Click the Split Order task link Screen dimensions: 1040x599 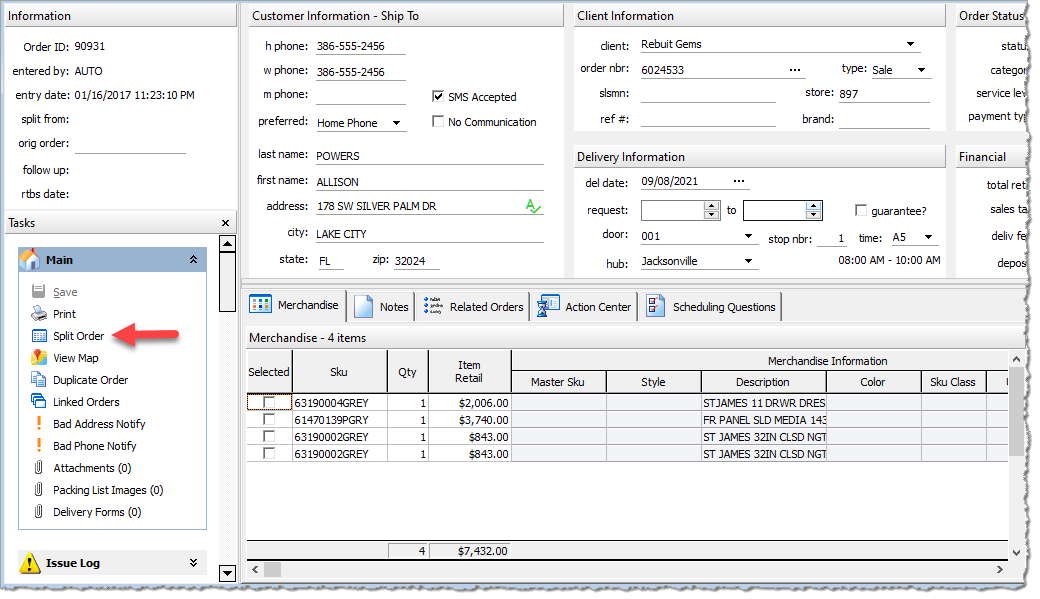[78, 336]
